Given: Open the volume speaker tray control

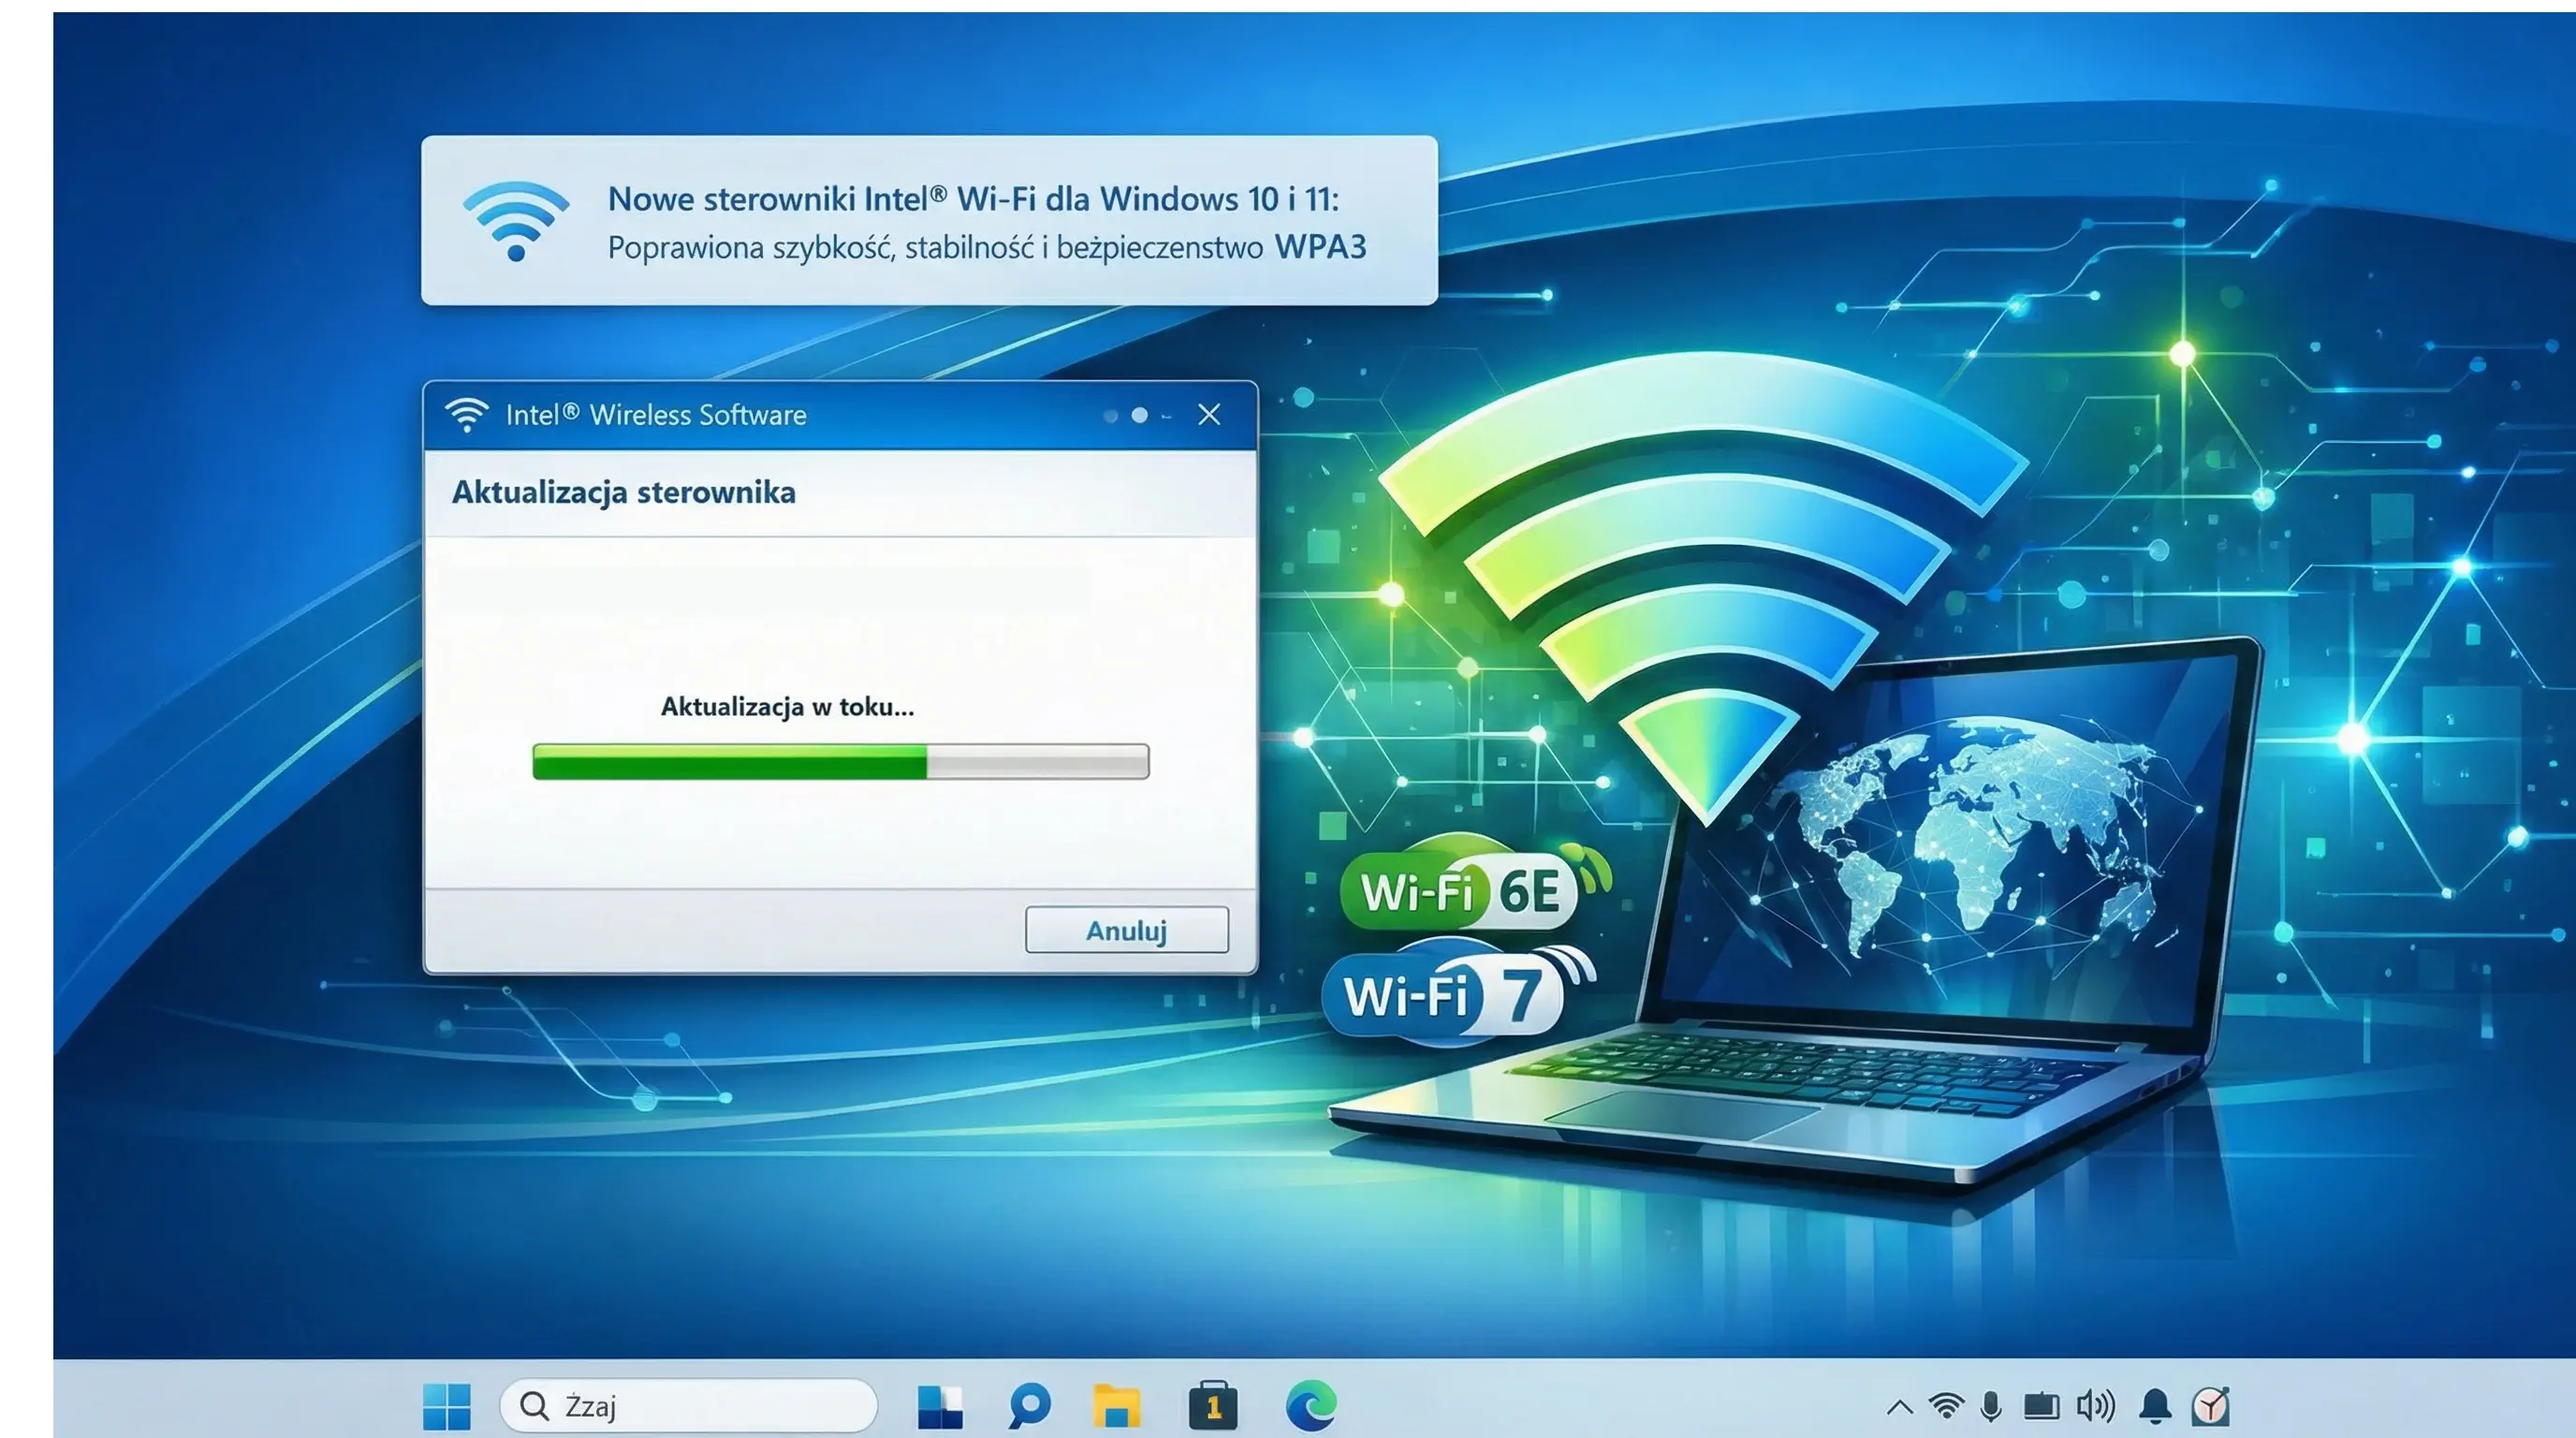Looking at the screenshot, I should (2095, 1406).
